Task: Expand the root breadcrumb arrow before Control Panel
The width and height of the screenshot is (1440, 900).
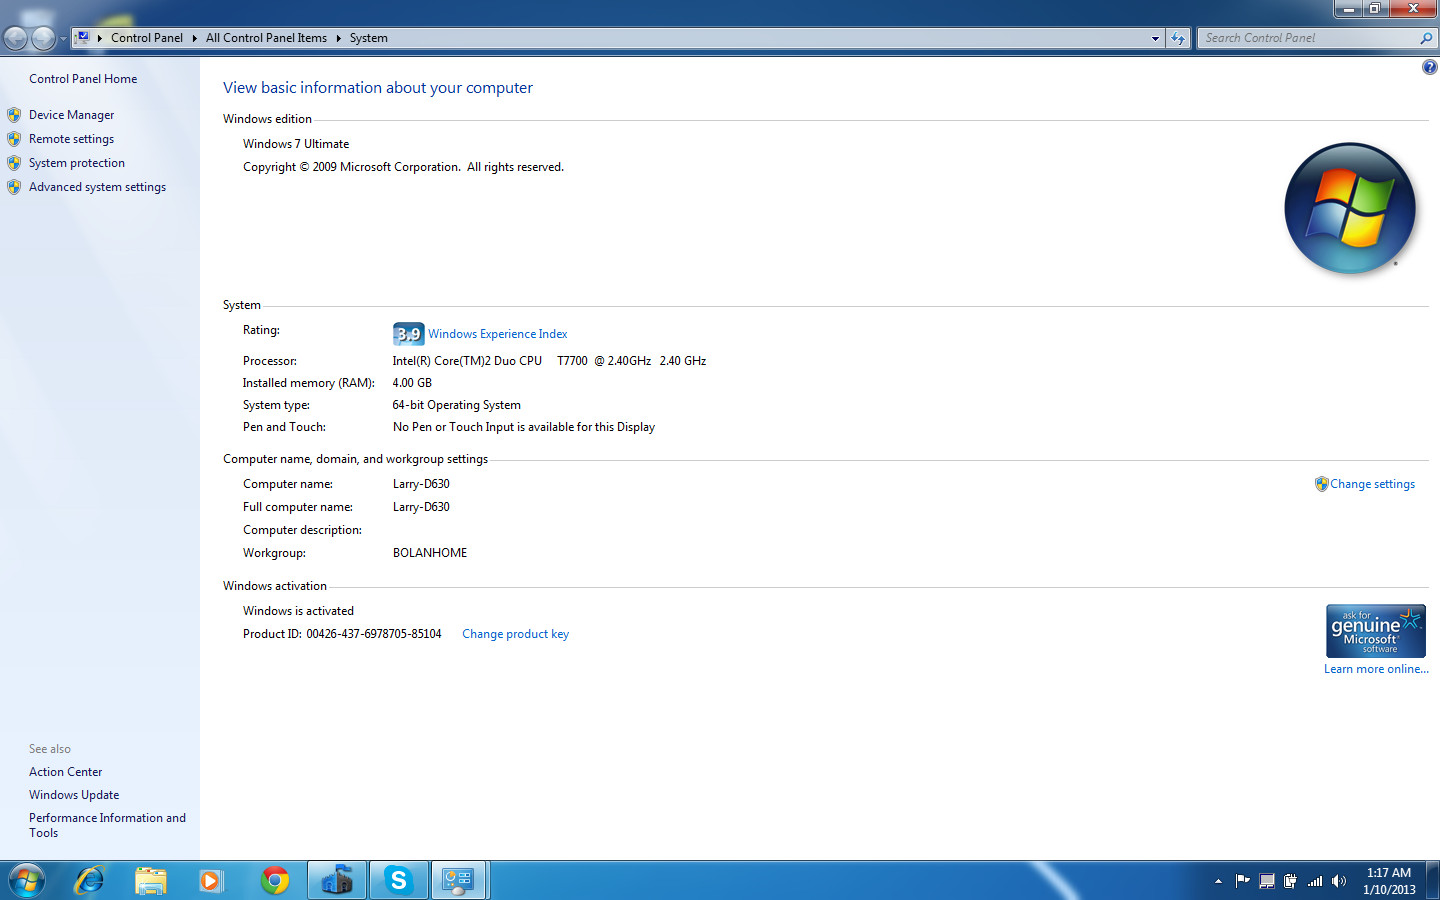Action: (99, 38)
